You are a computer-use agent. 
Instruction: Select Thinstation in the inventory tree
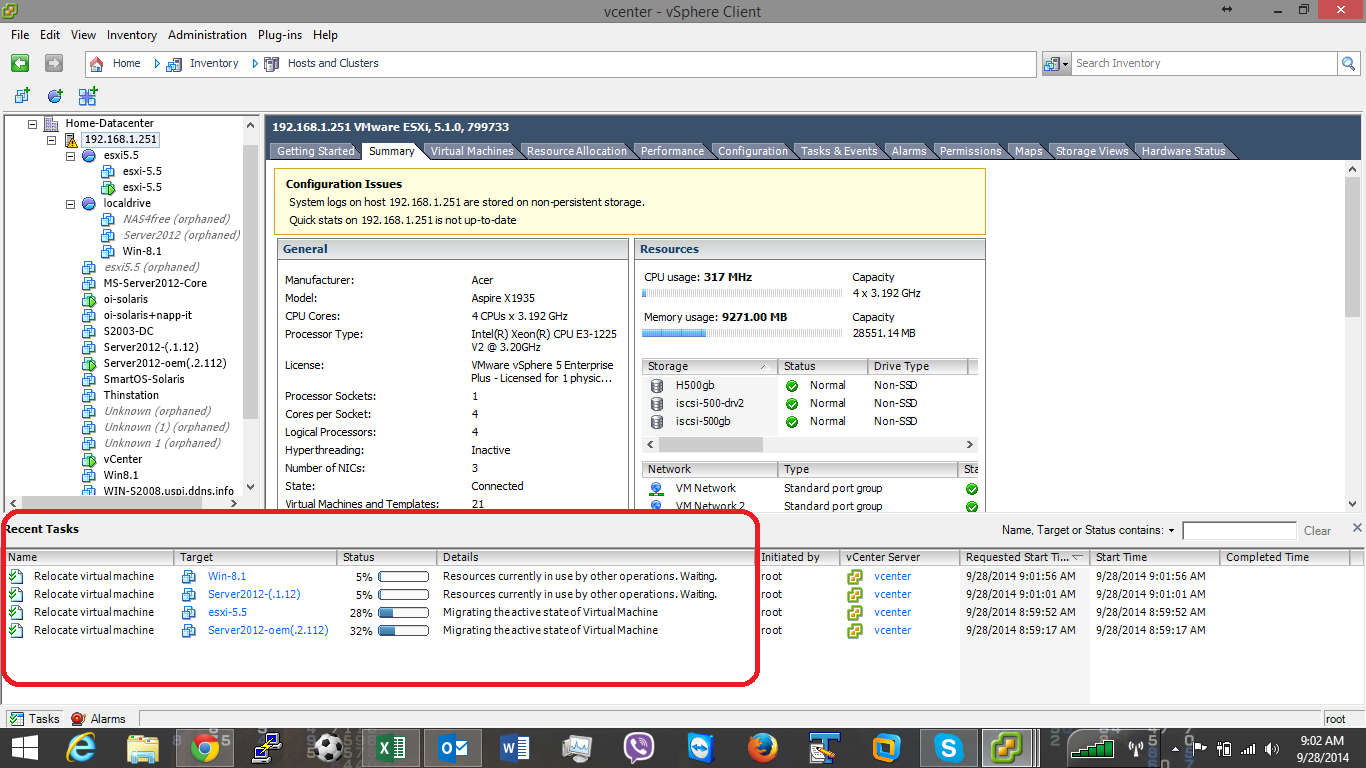click(x=131, y=395)
